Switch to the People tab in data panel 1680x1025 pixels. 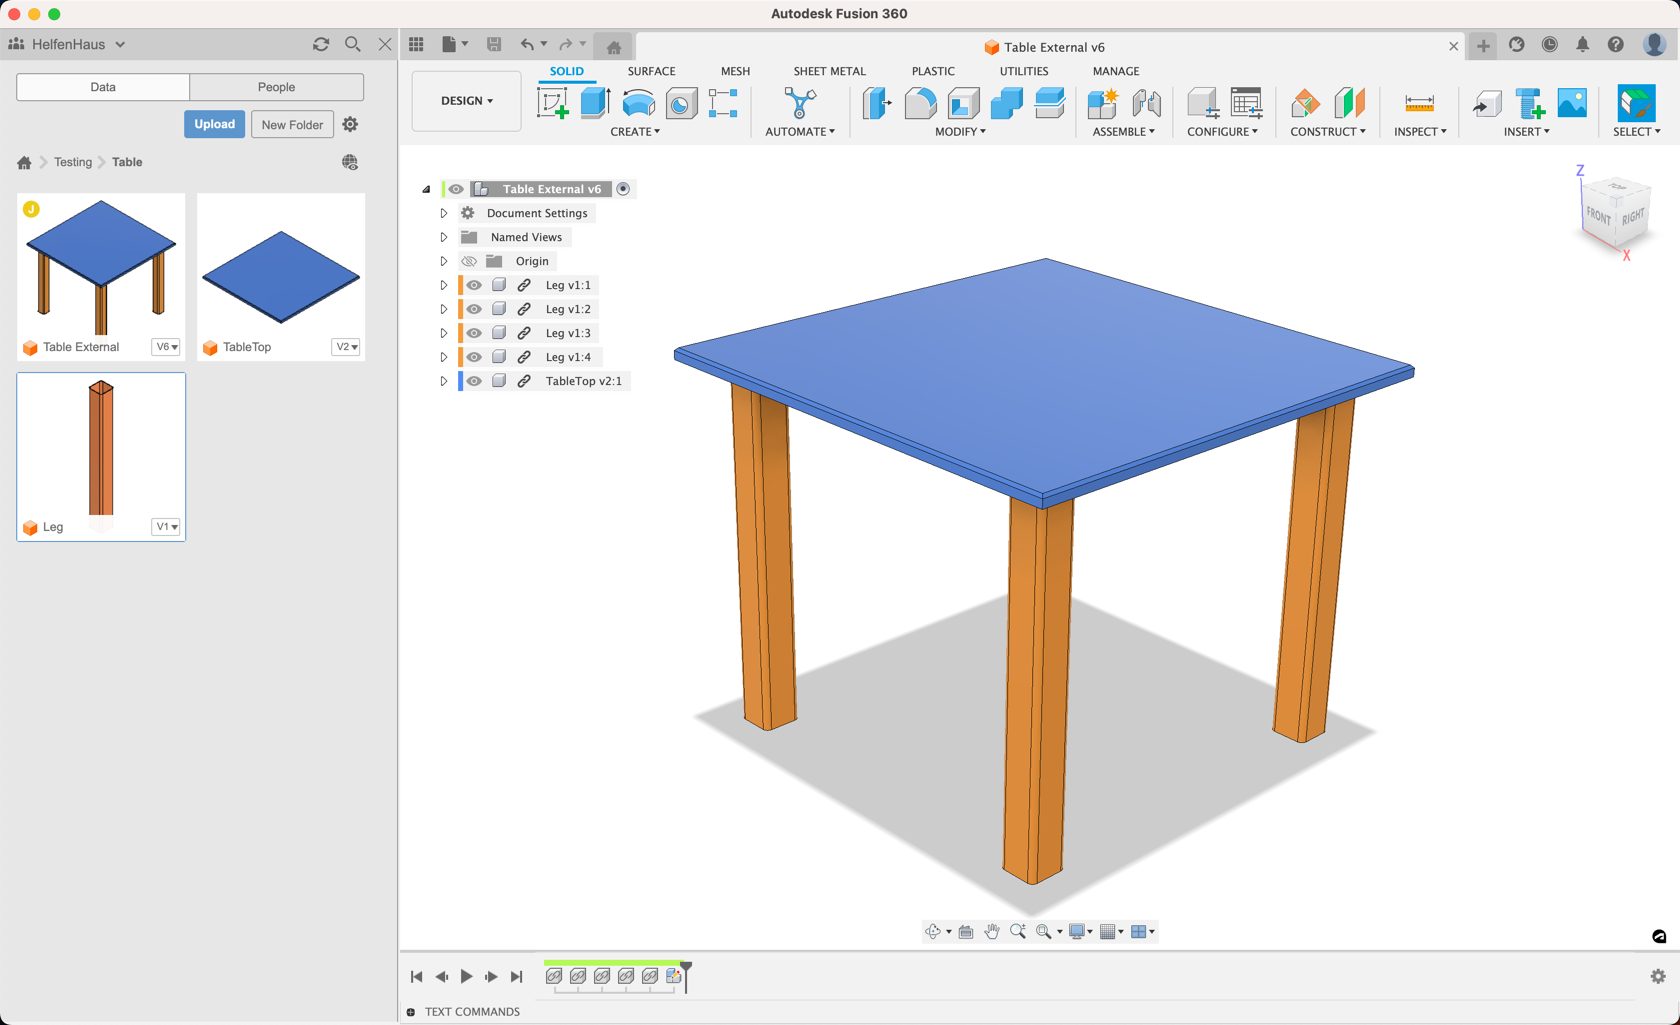point(276,87)
